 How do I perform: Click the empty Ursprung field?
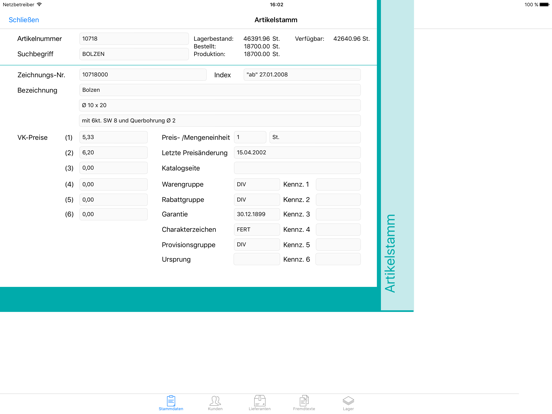(x=257, y=259)
